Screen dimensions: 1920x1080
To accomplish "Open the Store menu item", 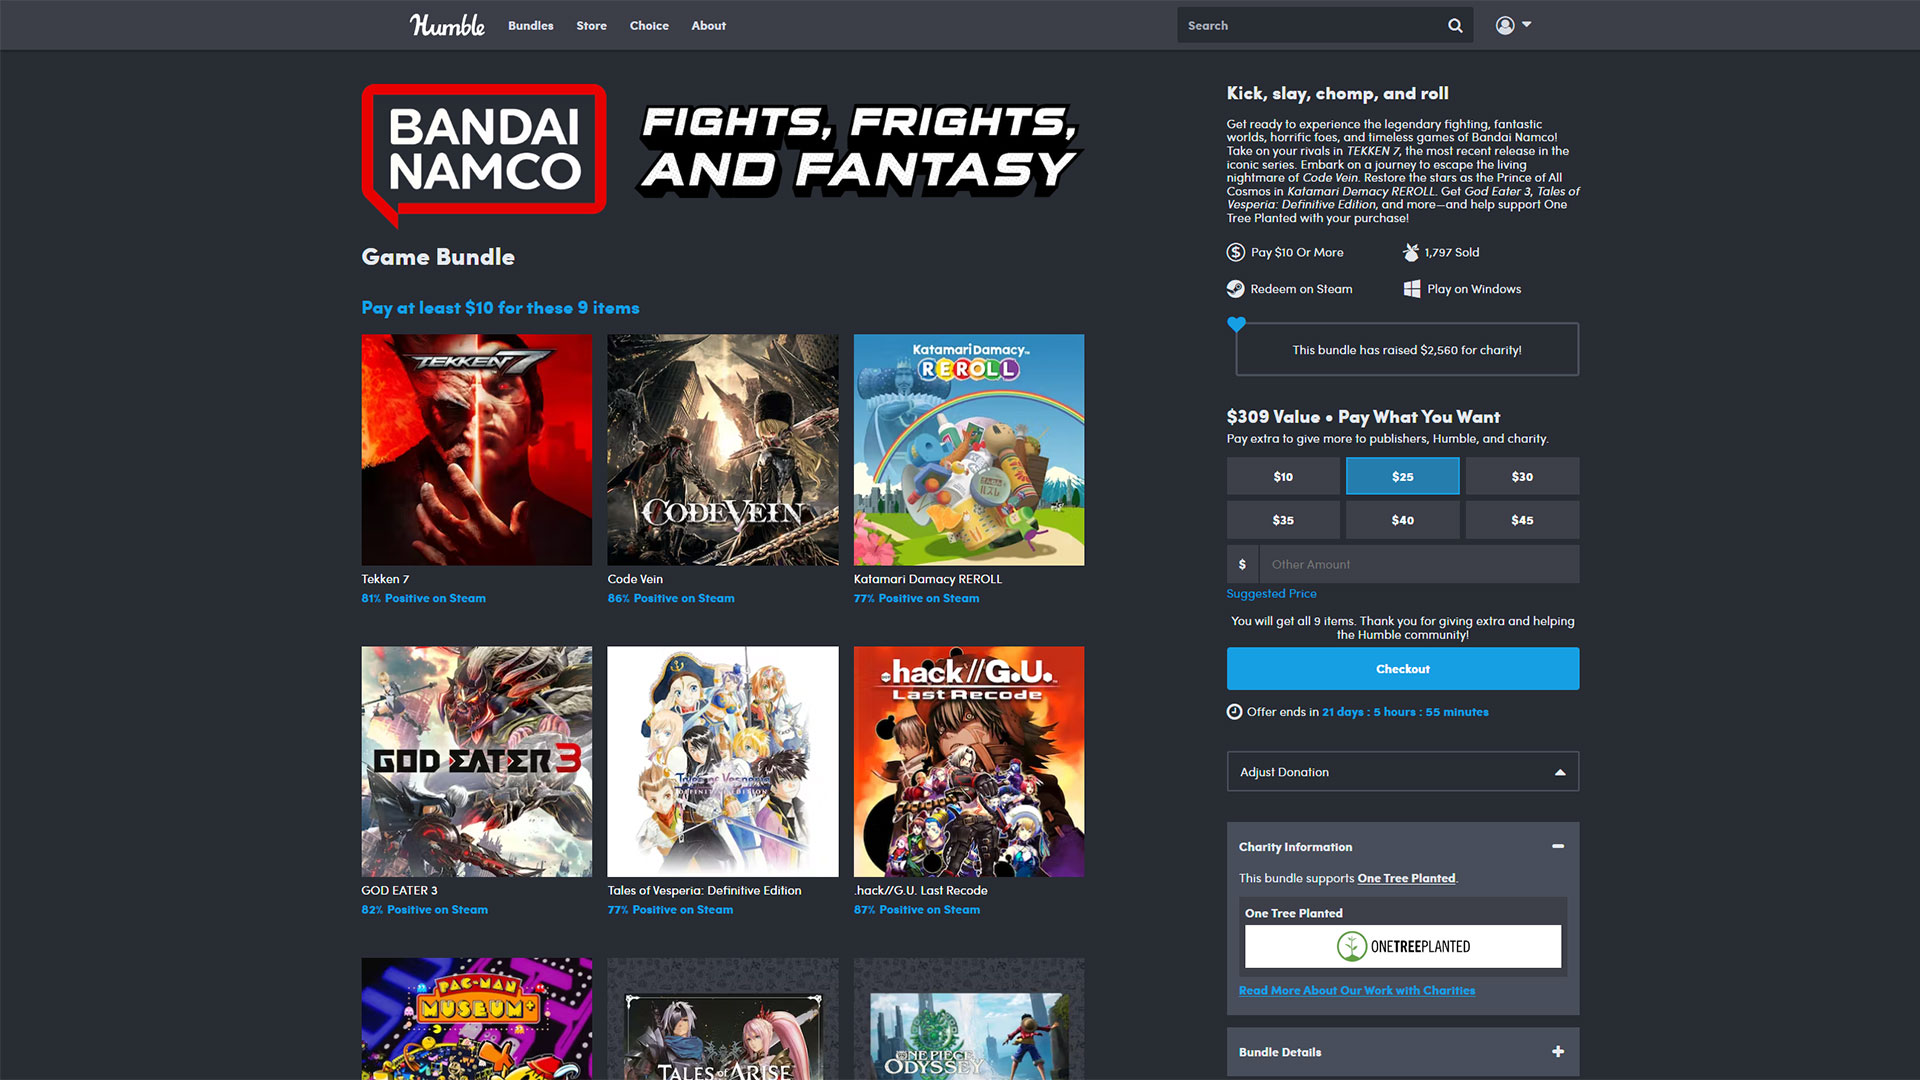I will (591, 25).
